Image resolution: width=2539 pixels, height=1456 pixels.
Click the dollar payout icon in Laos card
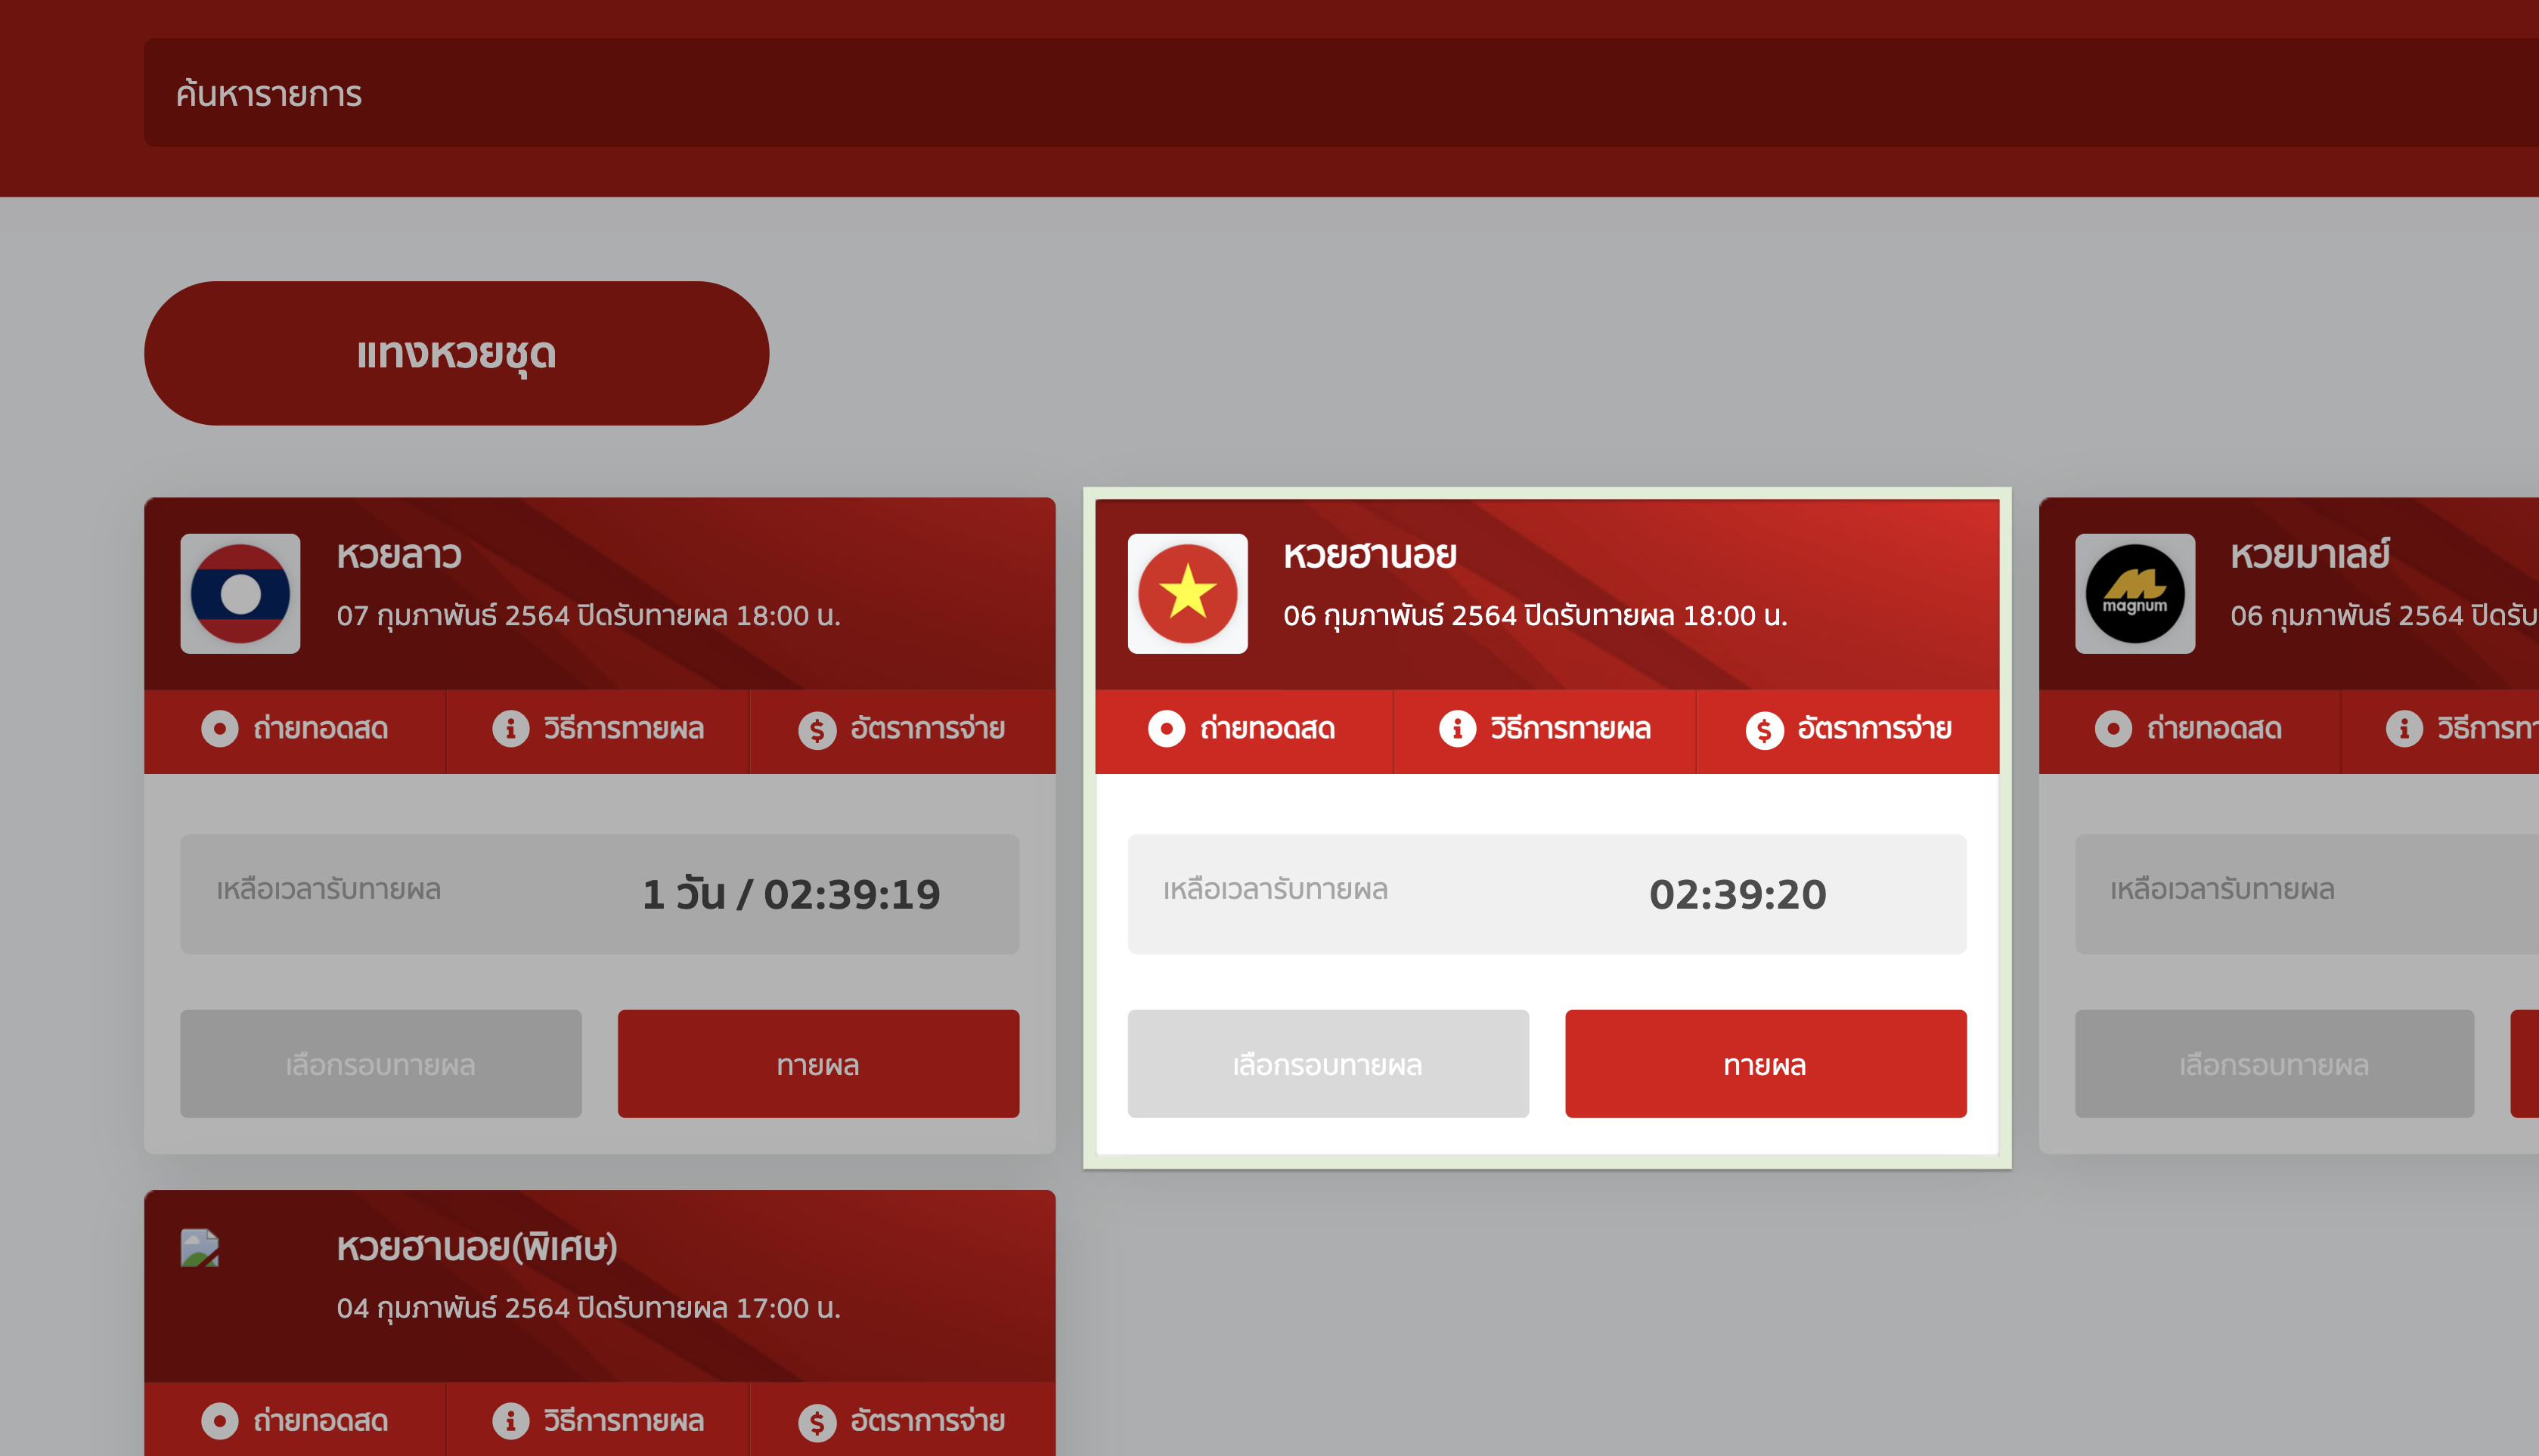(817, 731)
